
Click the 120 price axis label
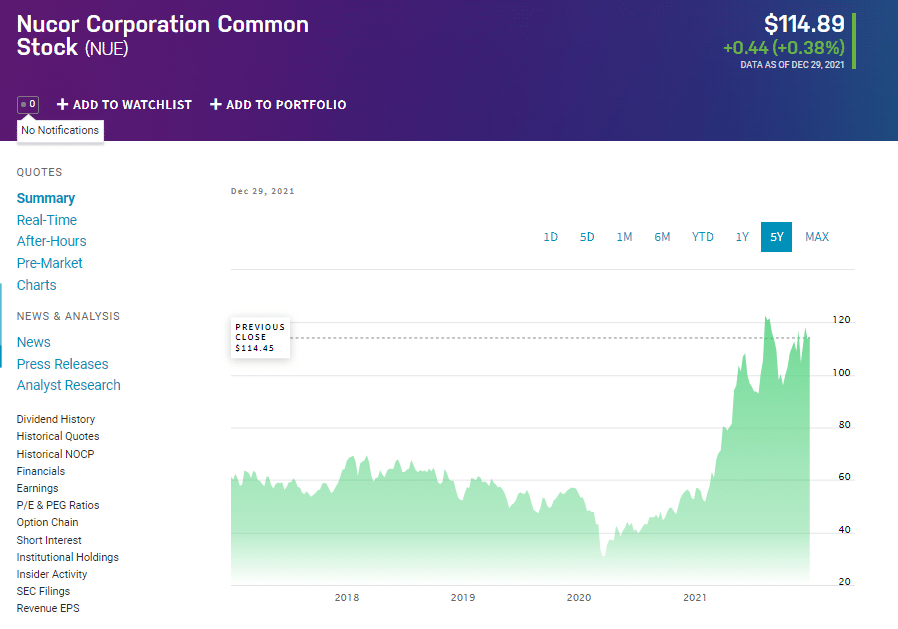(x=841, y=320)
